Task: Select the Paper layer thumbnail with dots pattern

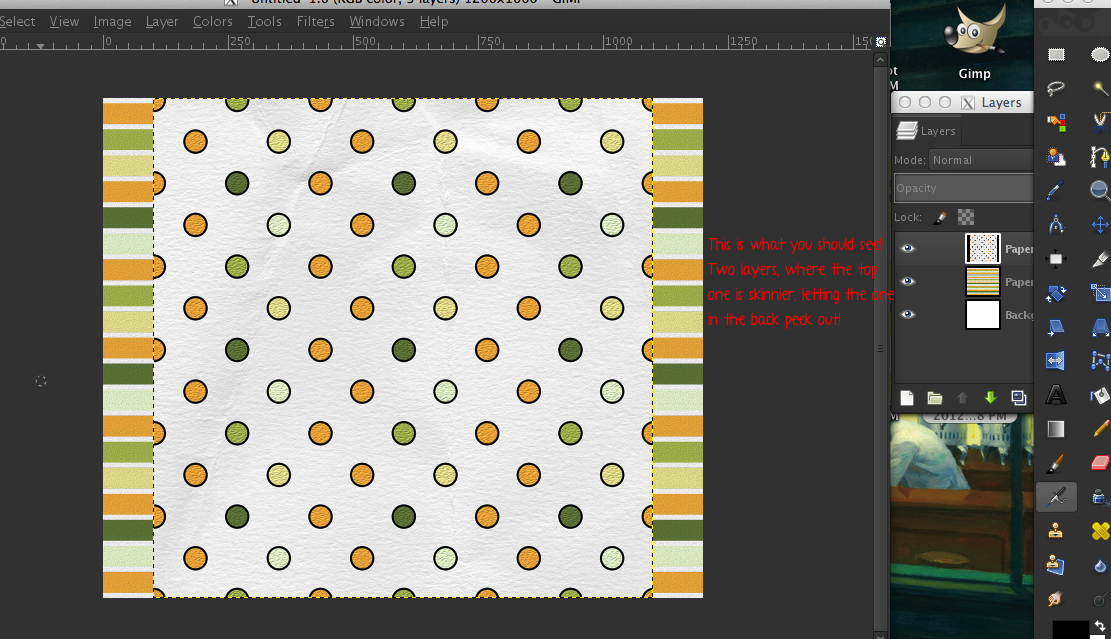Action: pos(982,248)
